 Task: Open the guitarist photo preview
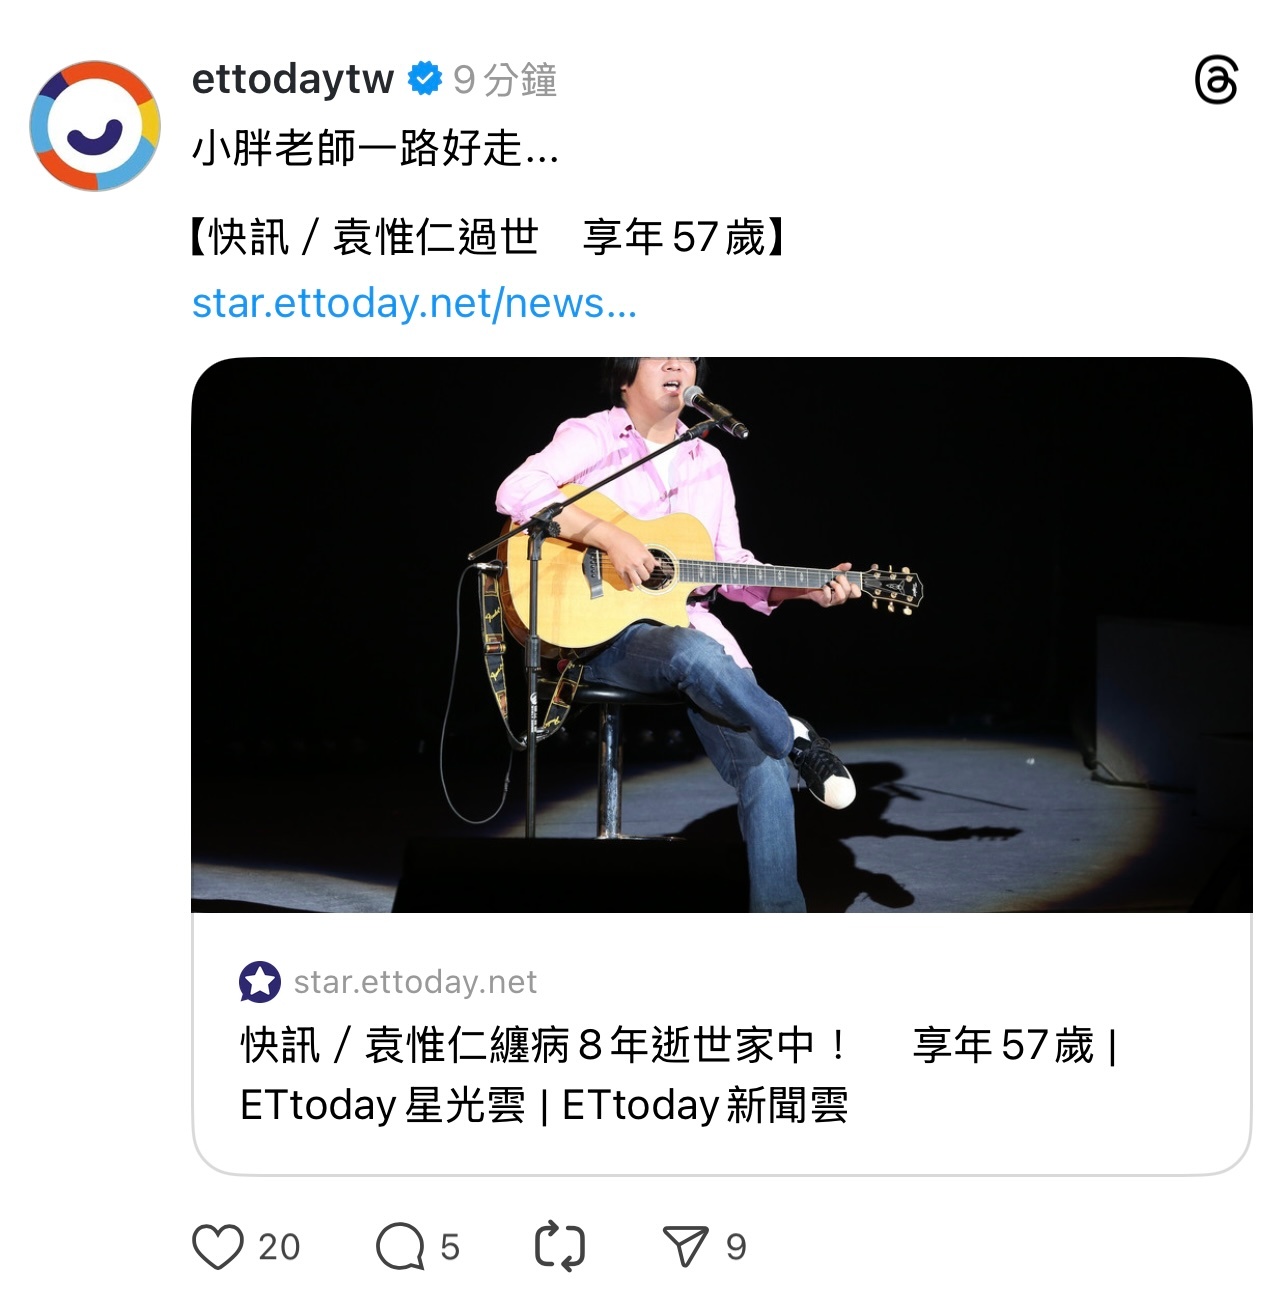pyautogui.click(x=721, y=635)
